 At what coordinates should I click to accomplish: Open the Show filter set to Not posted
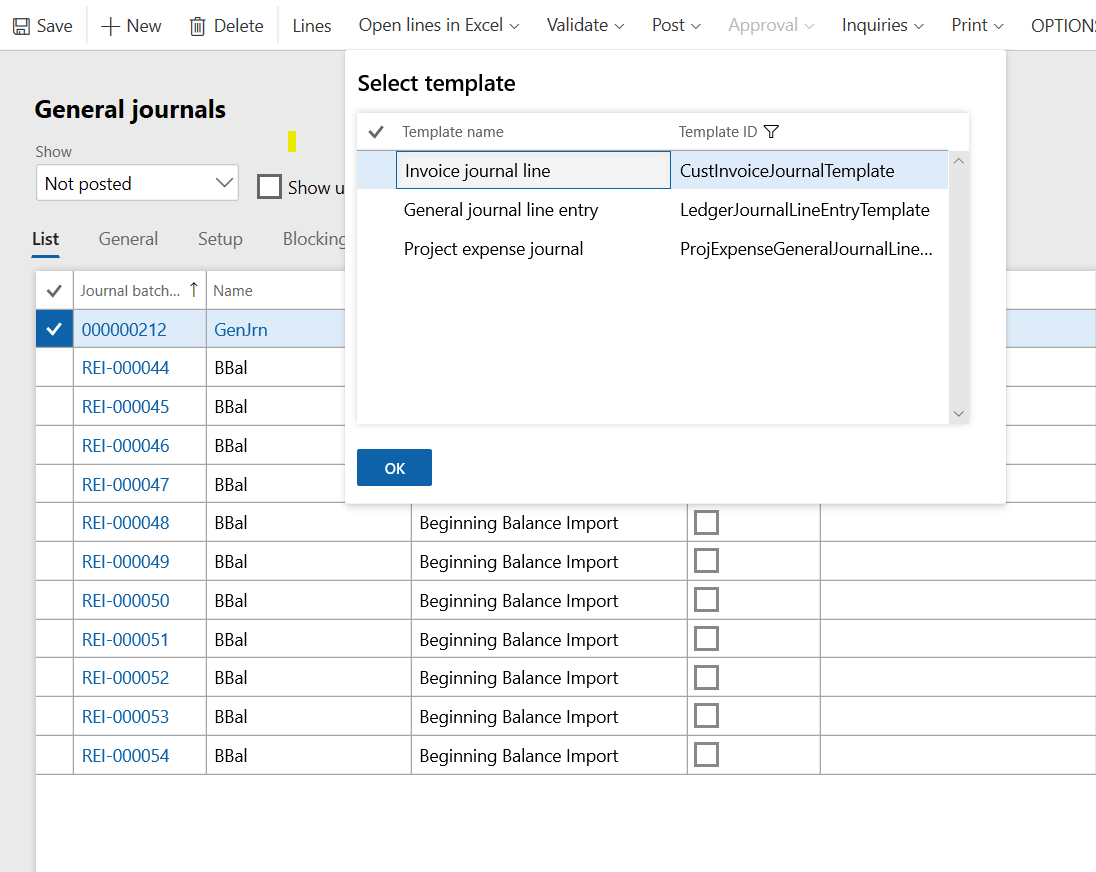click(x=137, y=183)
